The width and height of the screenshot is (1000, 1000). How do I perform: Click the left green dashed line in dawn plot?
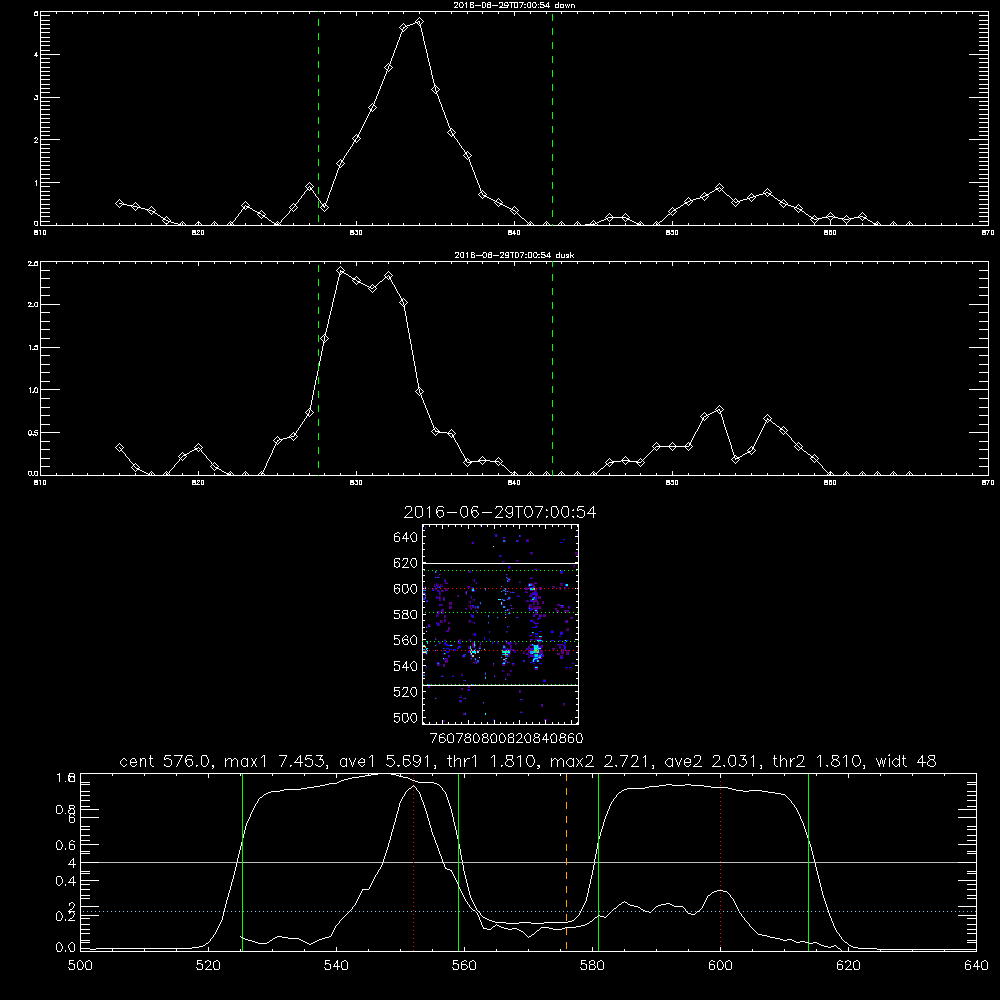[x=318, y=119]
